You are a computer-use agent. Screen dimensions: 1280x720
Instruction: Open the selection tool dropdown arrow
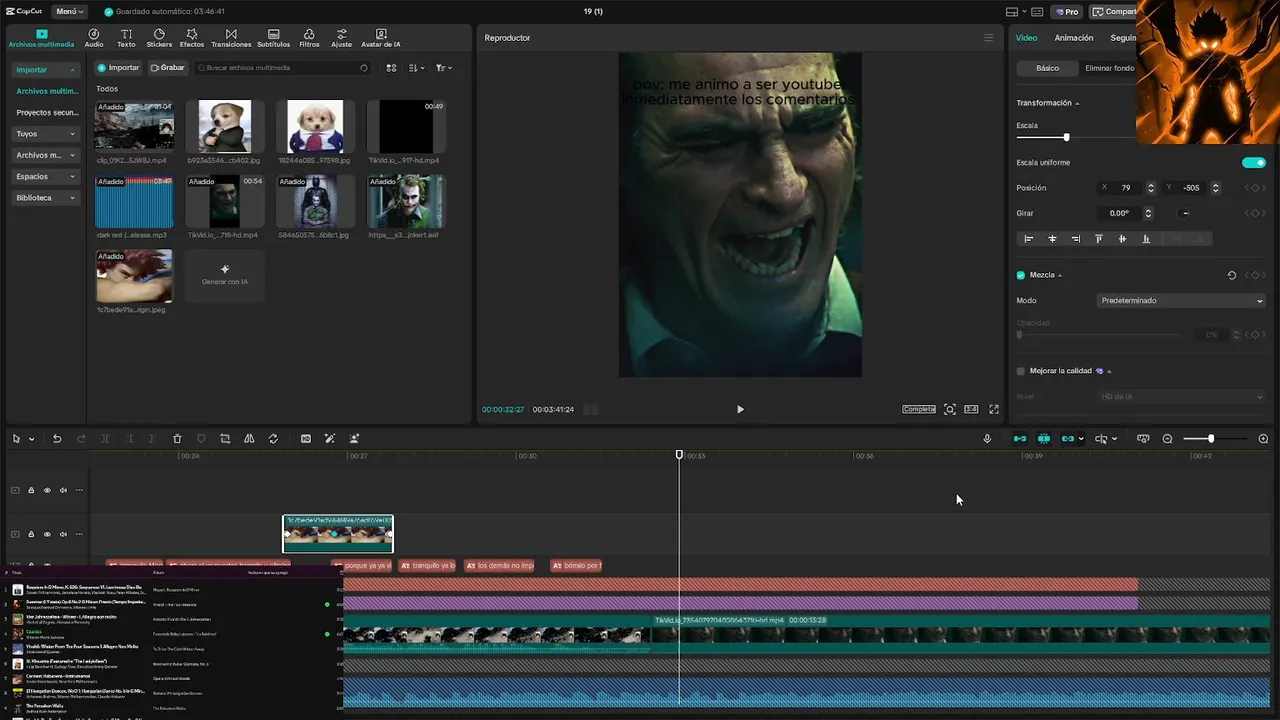click(31, 439)
